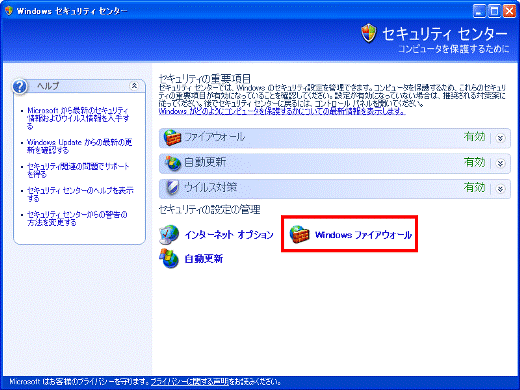Maximize the Windows セキュリティ センター window
520x390 pixels.
click(494, 11)
